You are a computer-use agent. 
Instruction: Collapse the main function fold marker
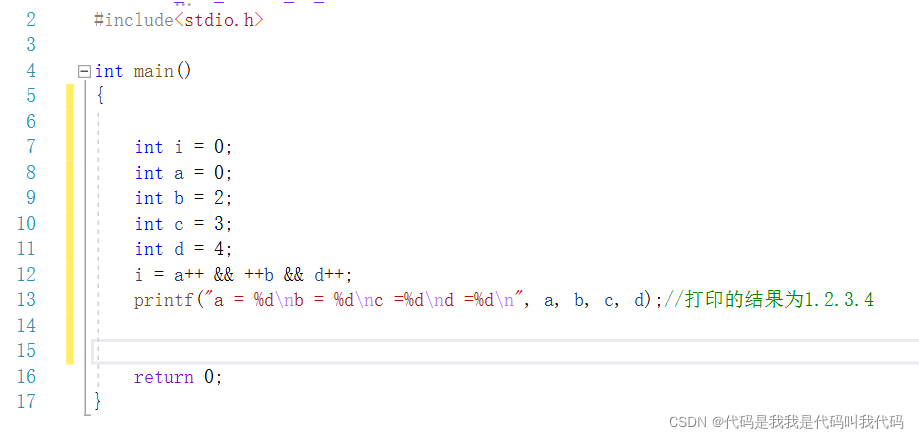[x=85, y=72]
